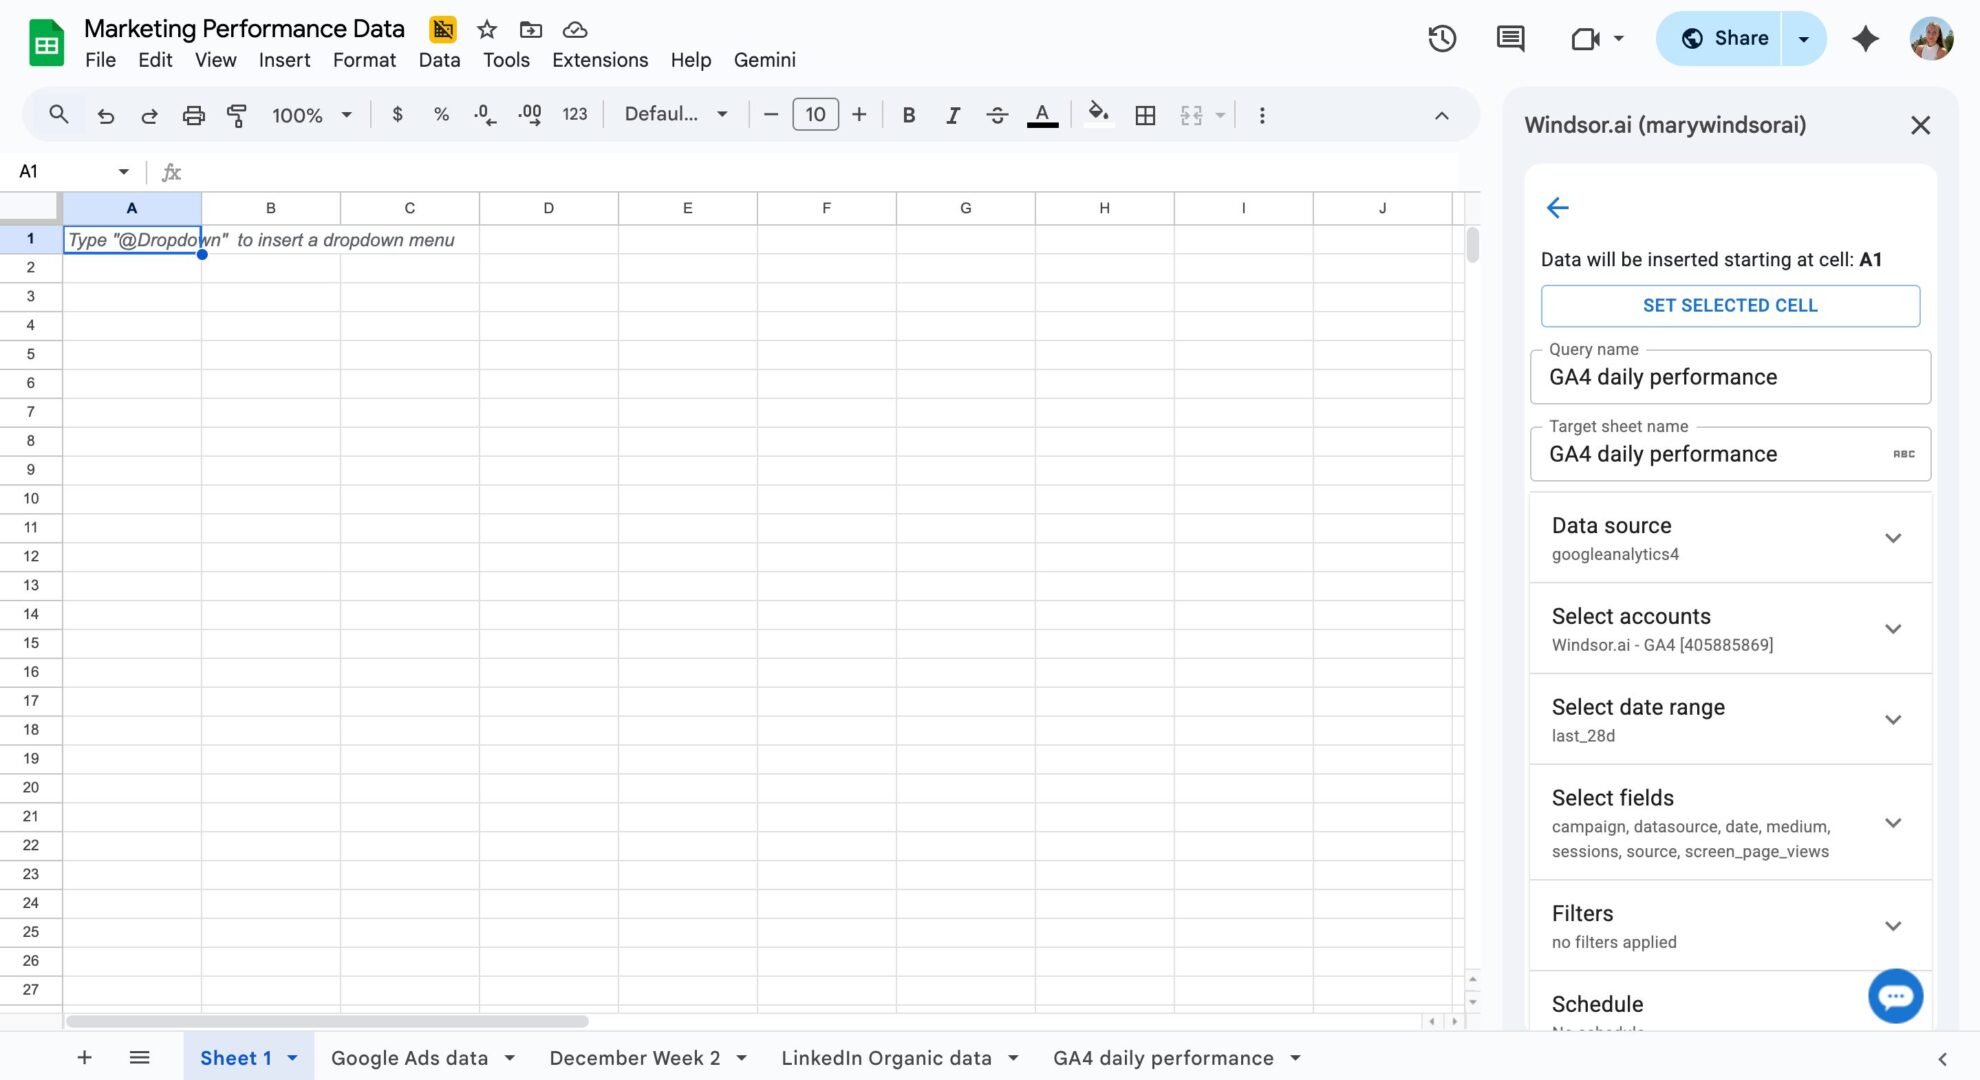
Task: Expand the Select fields section
Action: 1730,823
